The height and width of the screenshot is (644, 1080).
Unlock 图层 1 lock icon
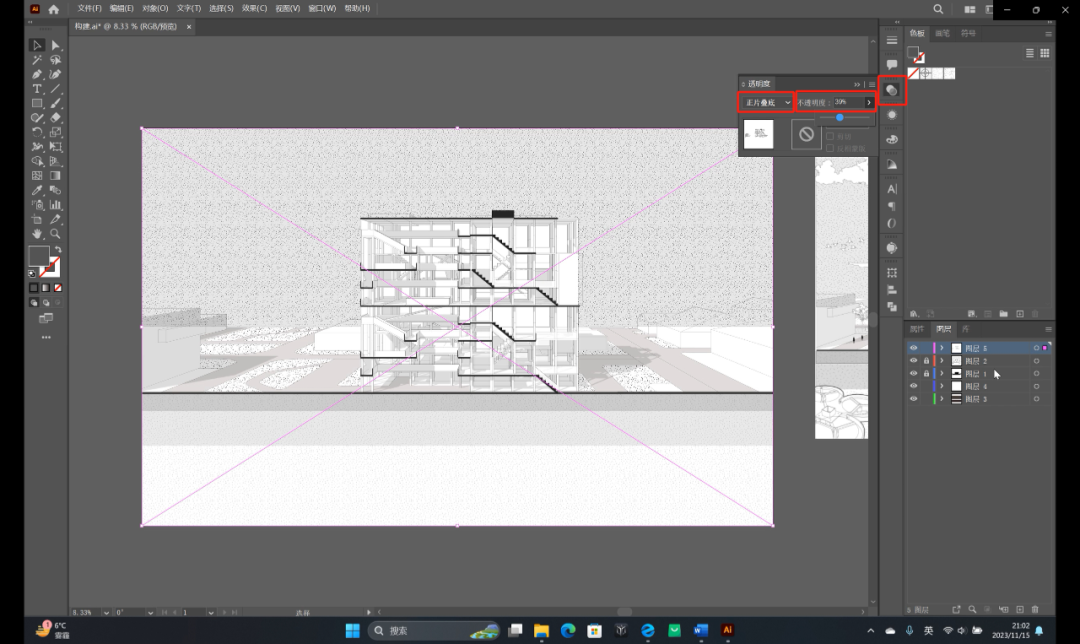pyautogui.click(x=926, y=373)
